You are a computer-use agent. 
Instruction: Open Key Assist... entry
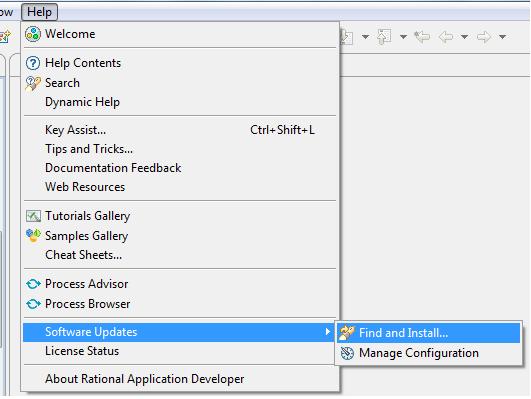pos(76,130)
